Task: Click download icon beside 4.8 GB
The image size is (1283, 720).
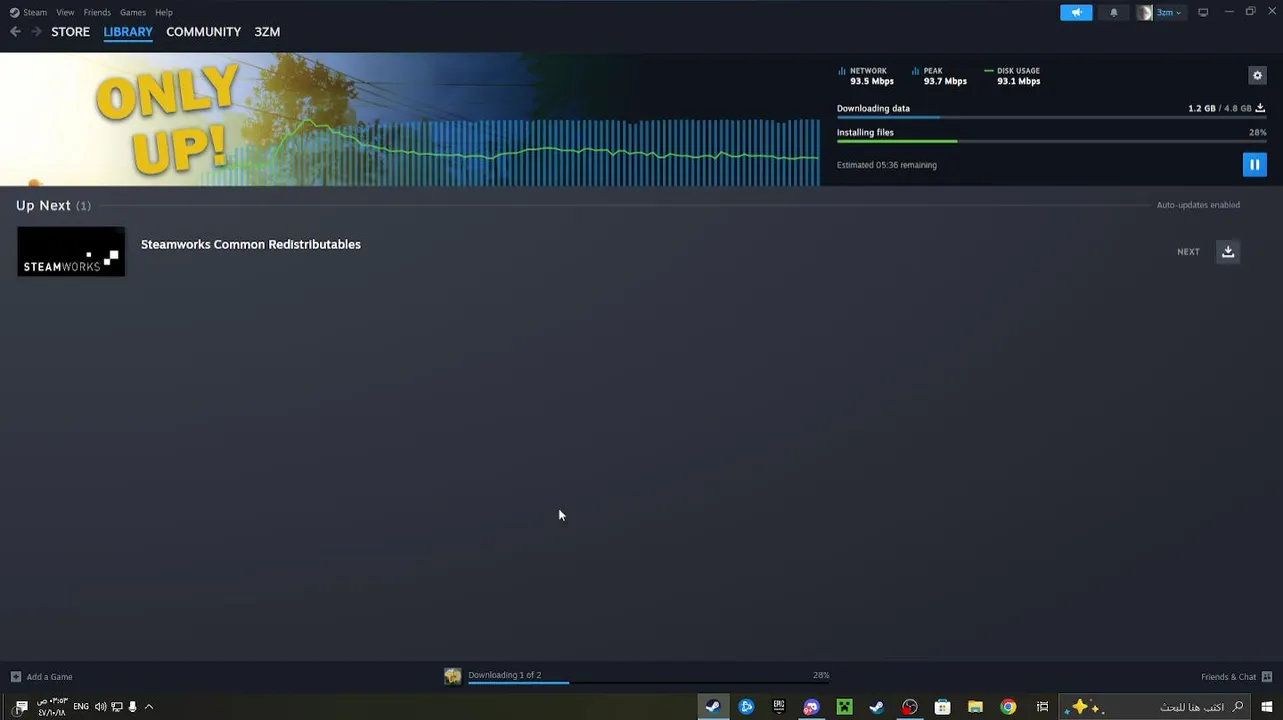Action: 1260,108
